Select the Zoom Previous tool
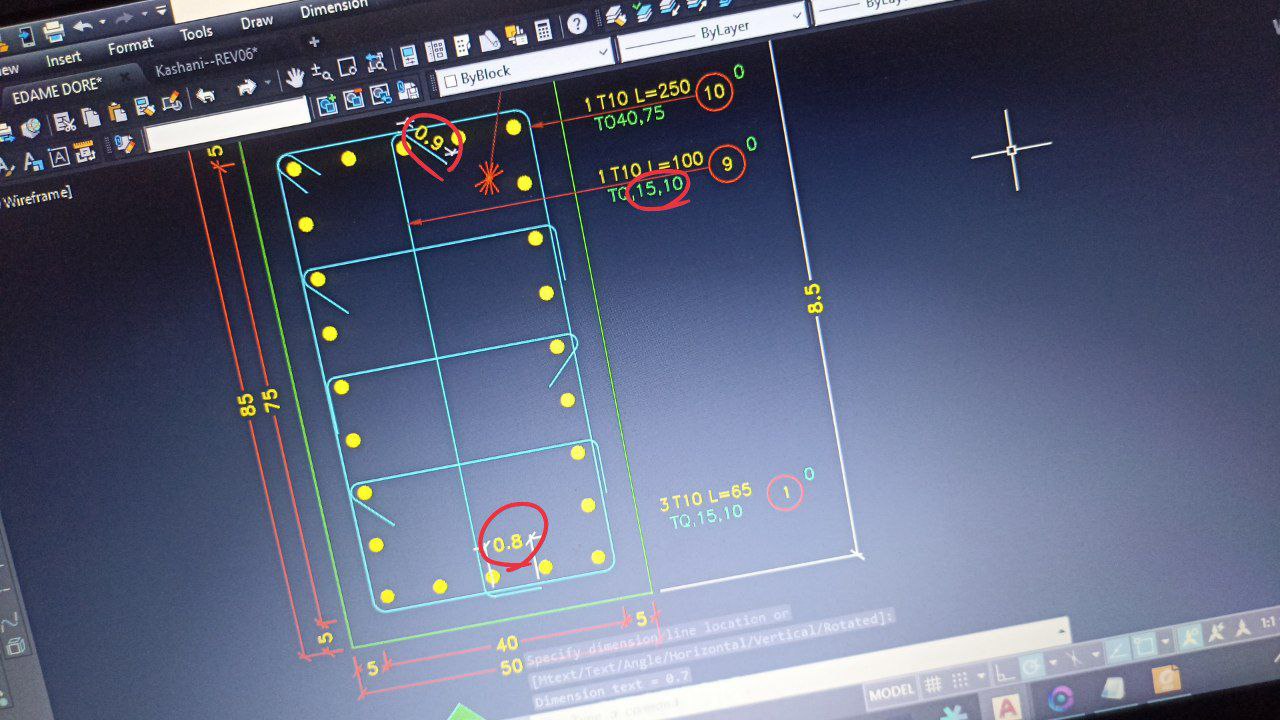 [x=374, y=62]
